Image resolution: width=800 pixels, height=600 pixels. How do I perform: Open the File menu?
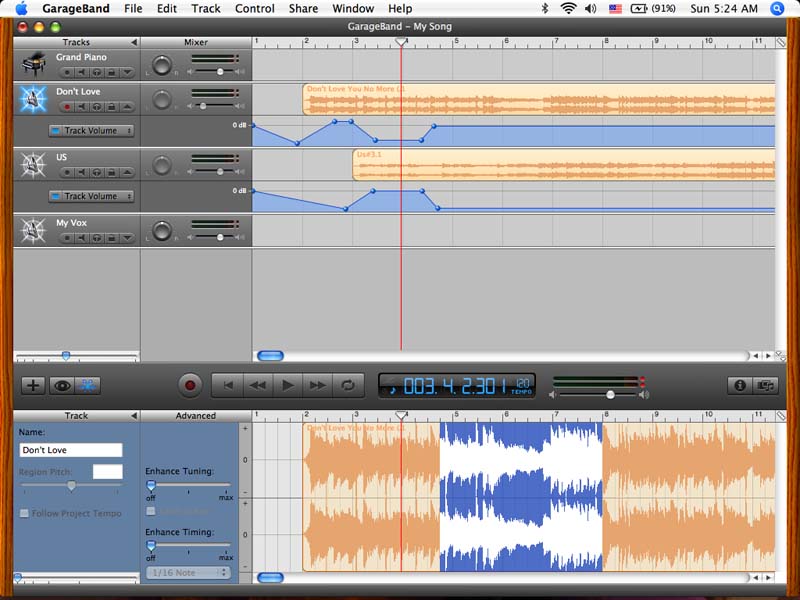pos(133,9)
